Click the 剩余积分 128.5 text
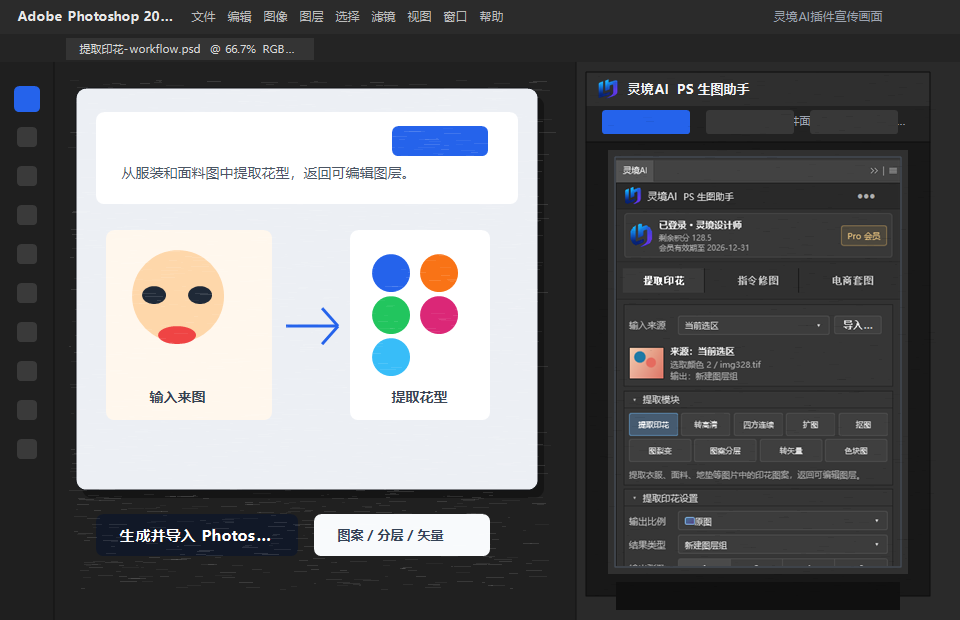The image size is (960, 620). [x=685, y=237]
